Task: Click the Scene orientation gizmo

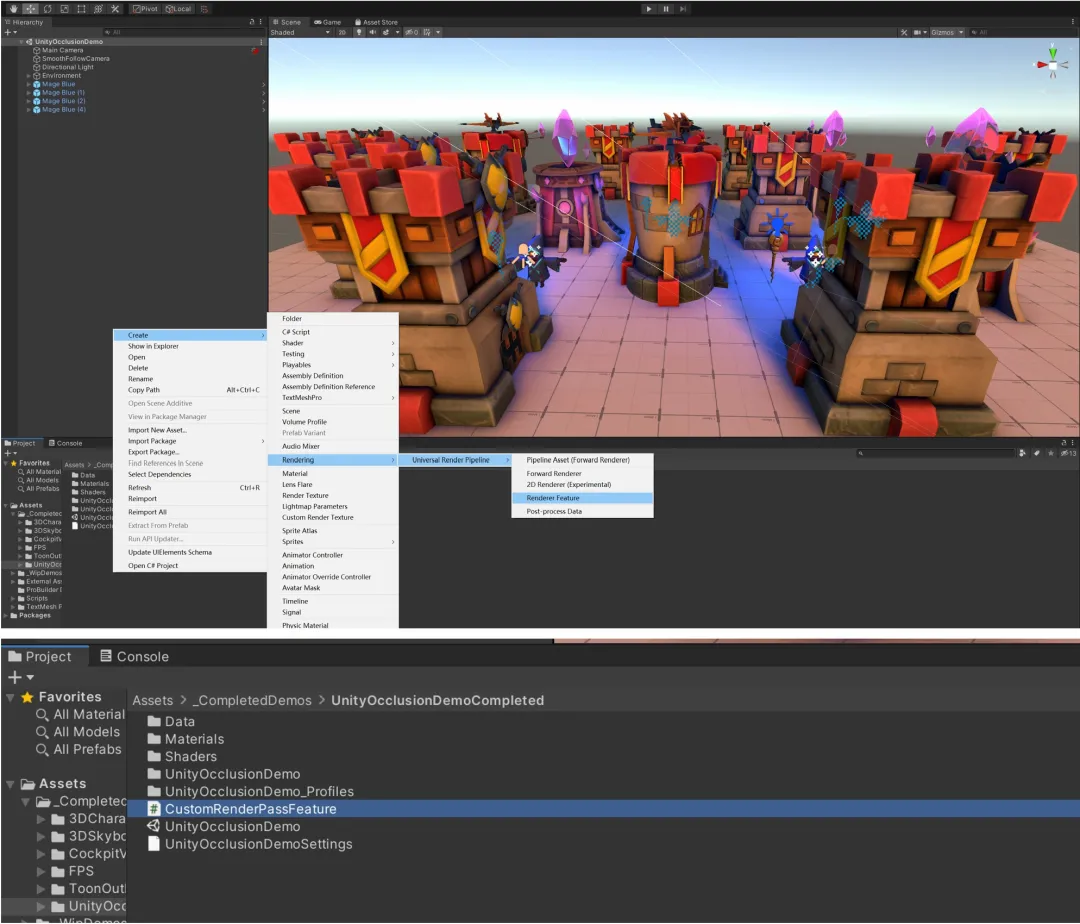Action: click(x=1052, y=65)
